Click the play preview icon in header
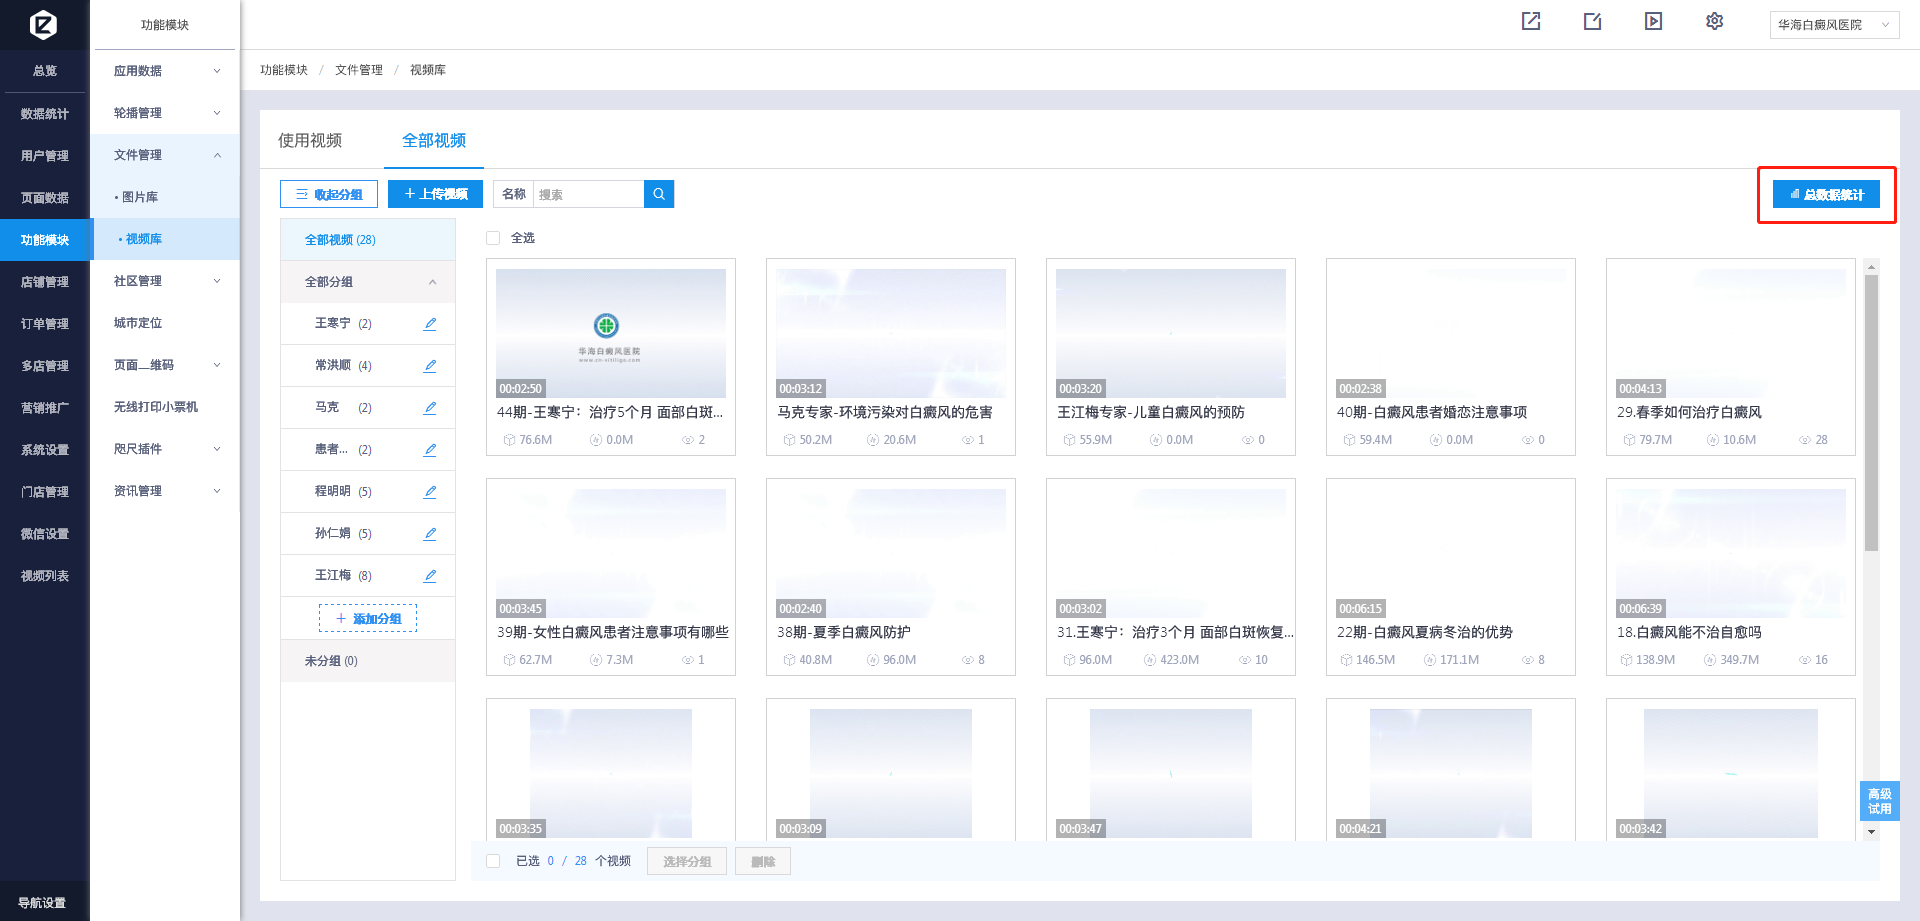Viewport: 1920px width, 921px height. (1653, 21)
